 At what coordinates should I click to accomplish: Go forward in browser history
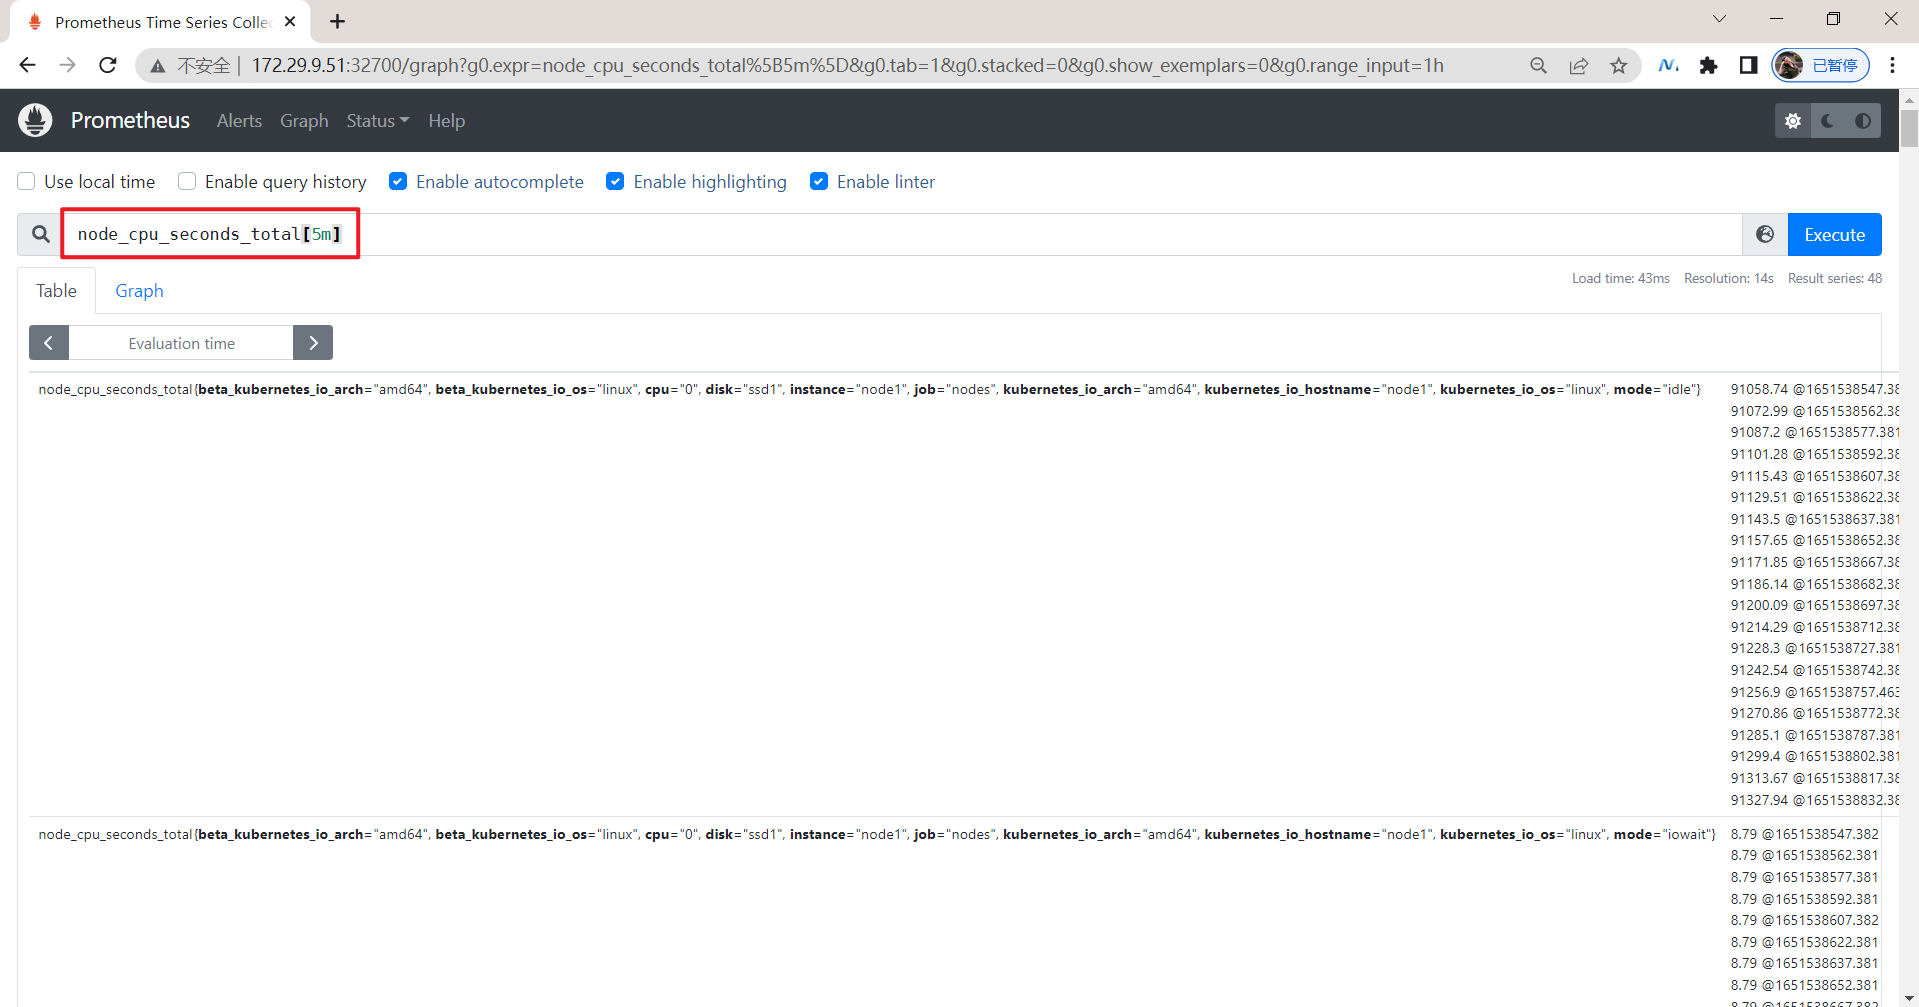[67, 65]
